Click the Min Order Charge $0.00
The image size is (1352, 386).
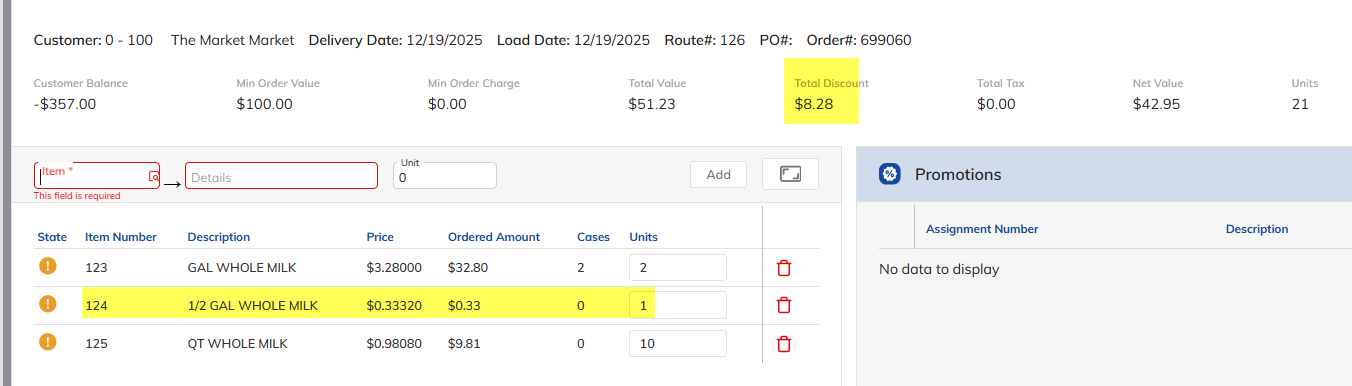tap(447, 103)
